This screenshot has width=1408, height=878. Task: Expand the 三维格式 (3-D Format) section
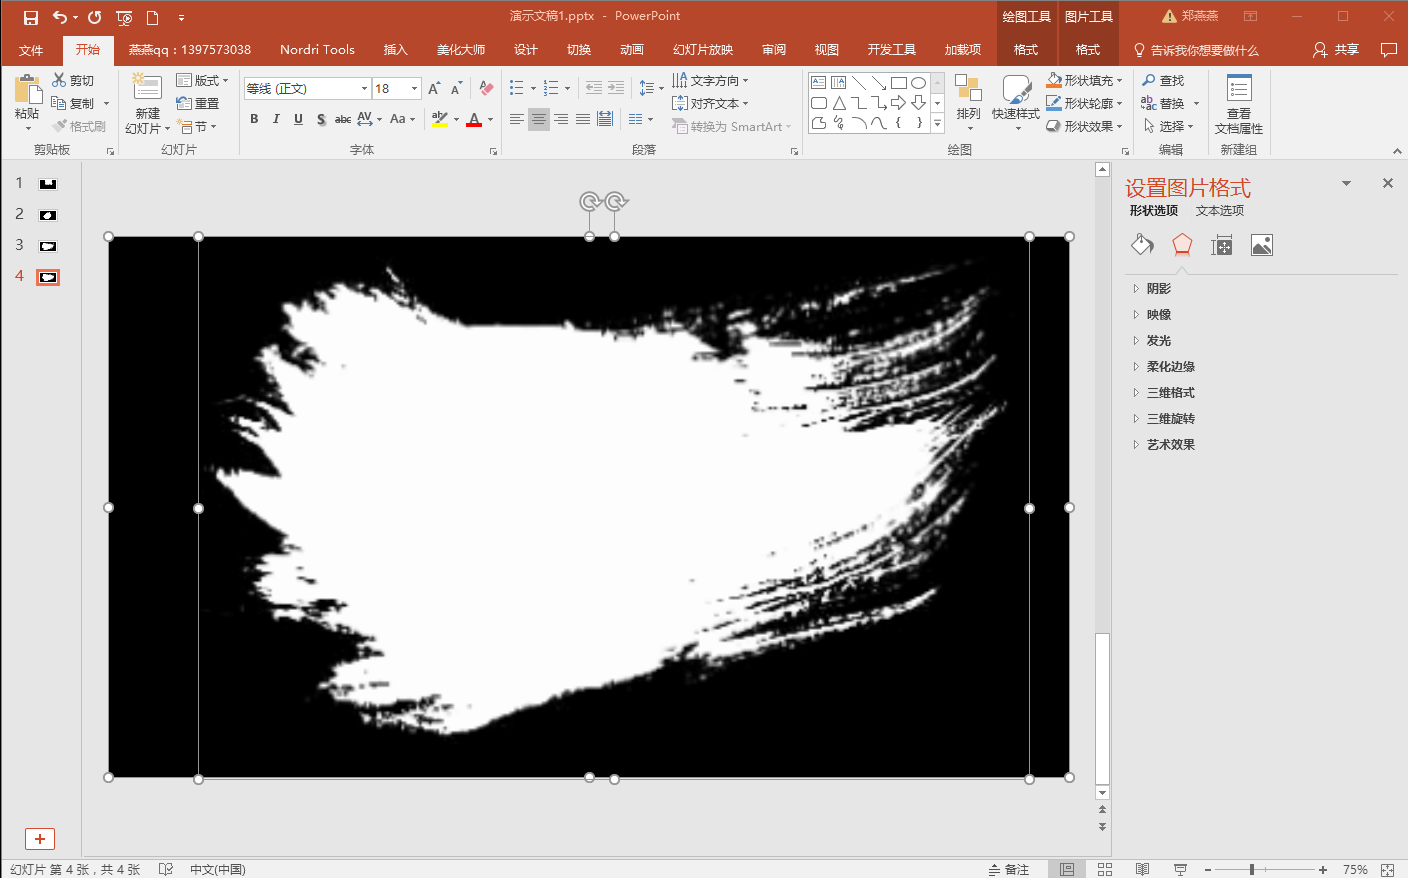(1166, 392)
